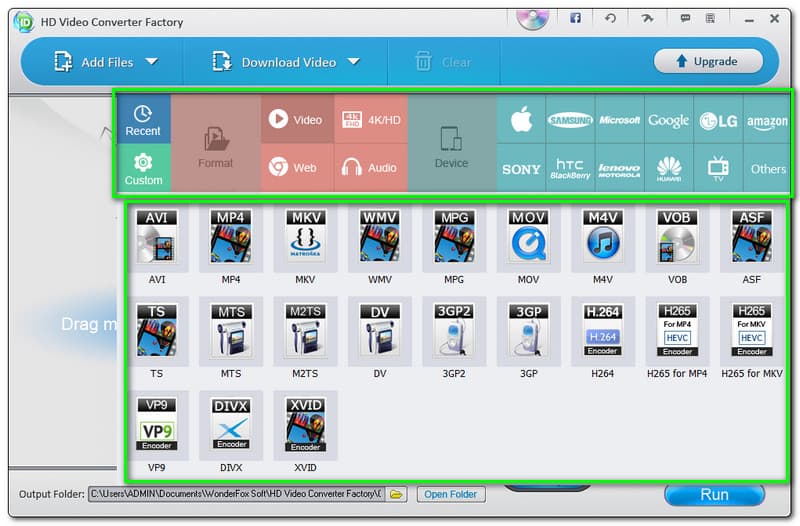Open the Custom settings tab
Viewport: 800px width, 526px height.
[x=143, y=168]
